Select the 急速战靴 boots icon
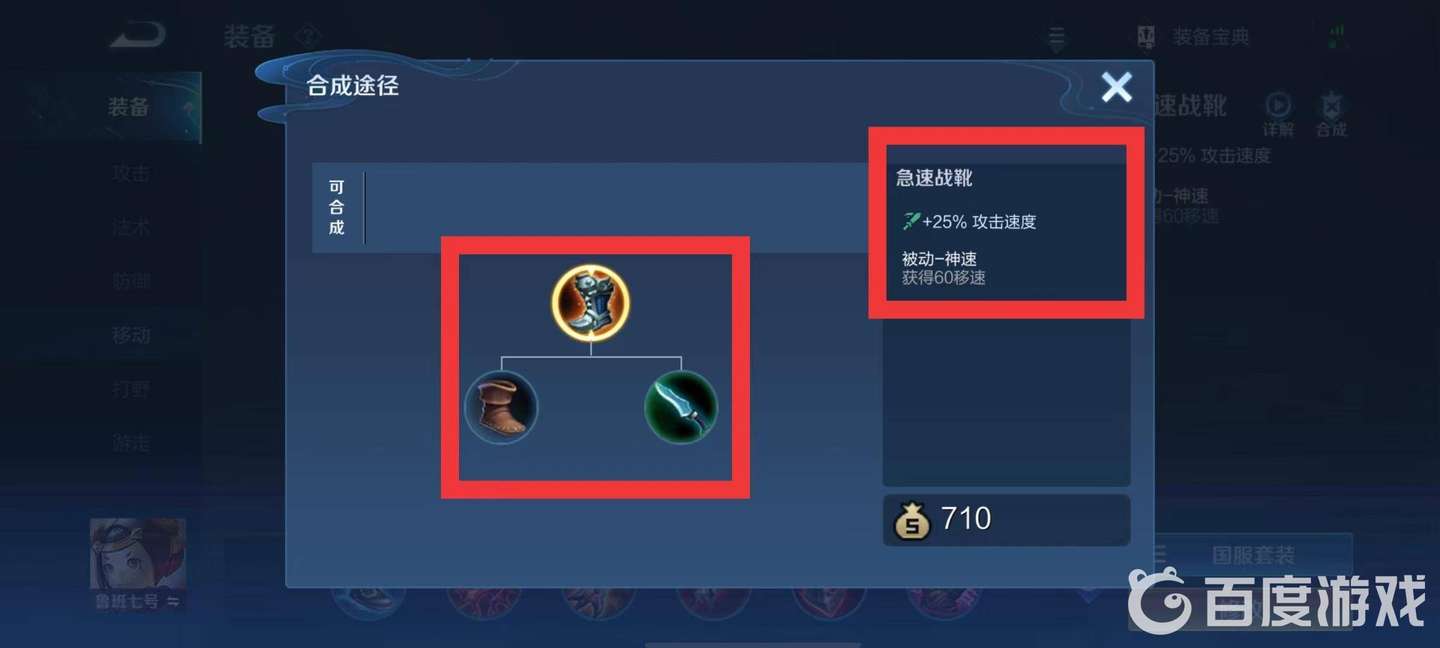 [590, 304]
